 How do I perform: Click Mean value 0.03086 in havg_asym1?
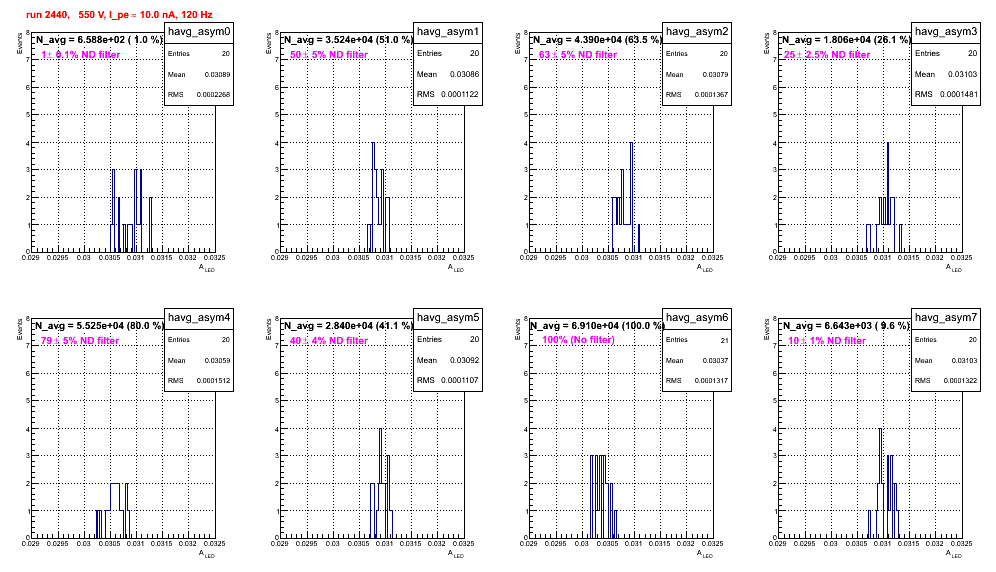coord(464,74)
